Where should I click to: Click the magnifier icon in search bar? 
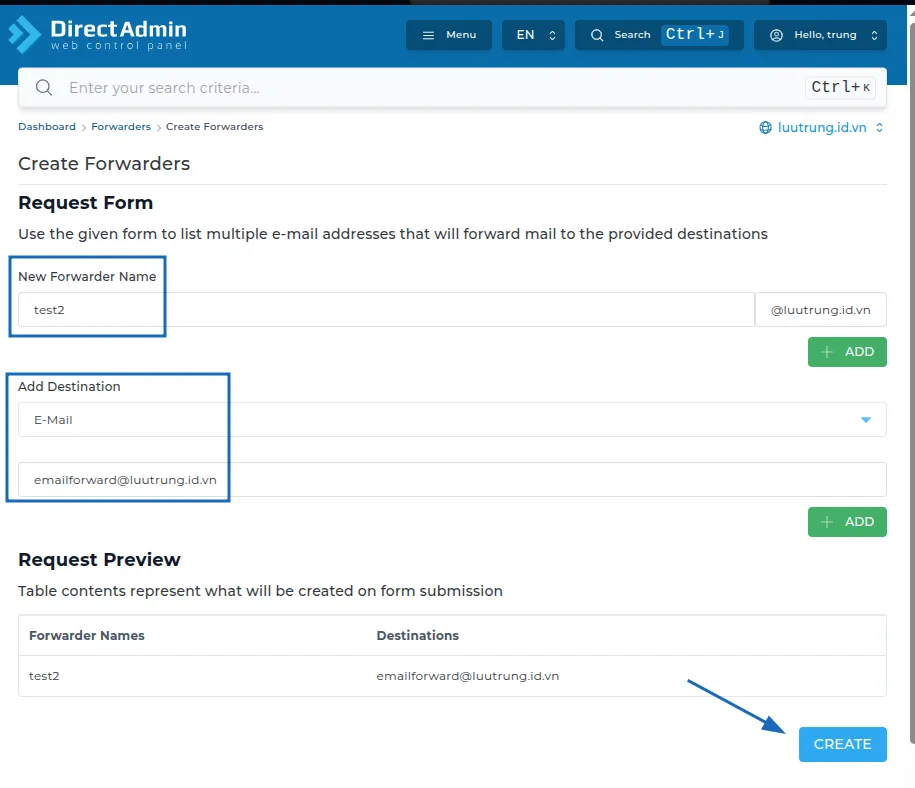pyautogui.click(x=44, y=88)
